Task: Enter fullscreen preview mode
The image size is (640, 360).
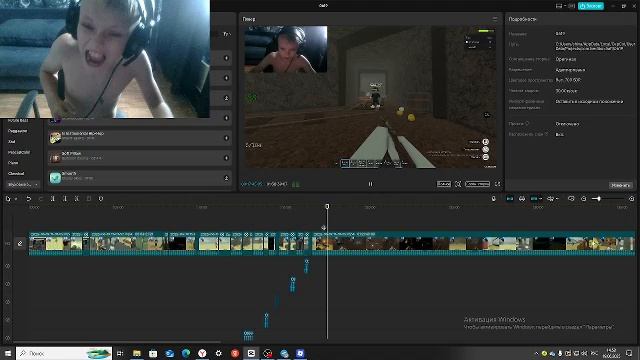Action: pos(497,184)
